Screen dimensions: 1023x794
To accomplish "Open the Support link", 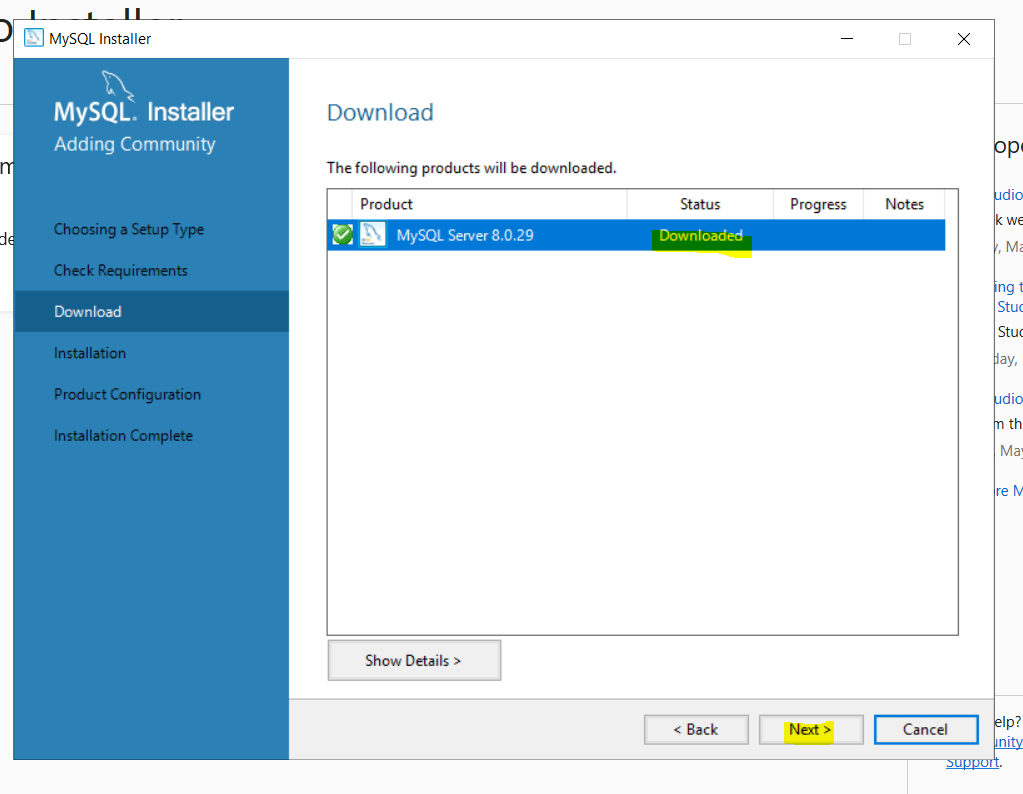I will 971,761.
